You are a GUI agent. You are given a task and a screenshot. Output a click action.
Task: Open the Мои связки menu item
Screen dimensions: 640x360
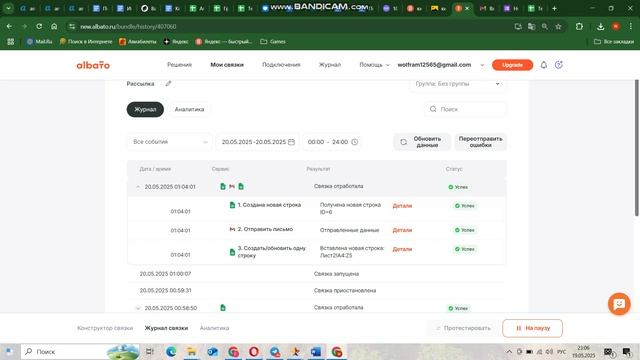(x=227, y=65)
